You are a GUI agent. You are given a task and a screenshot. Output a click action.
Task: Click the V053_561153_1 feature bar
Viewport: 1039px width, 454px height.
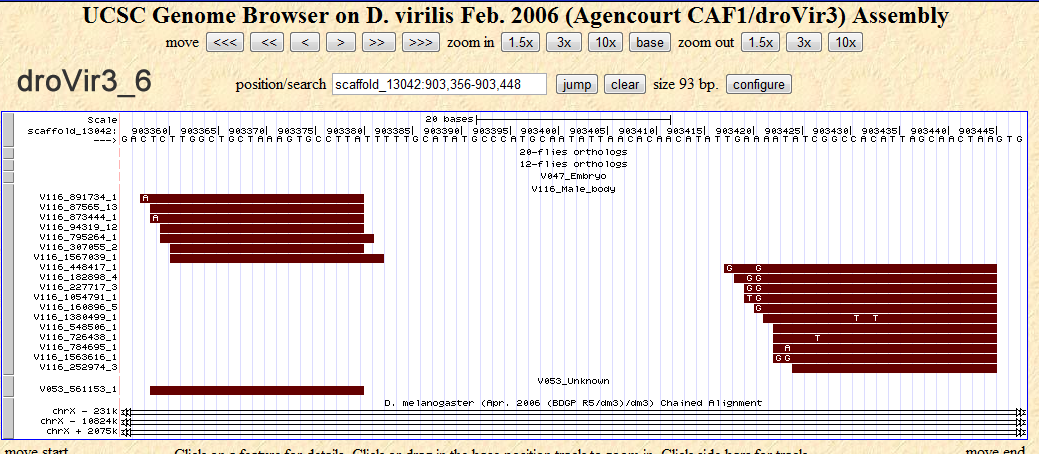coord(256,390)
